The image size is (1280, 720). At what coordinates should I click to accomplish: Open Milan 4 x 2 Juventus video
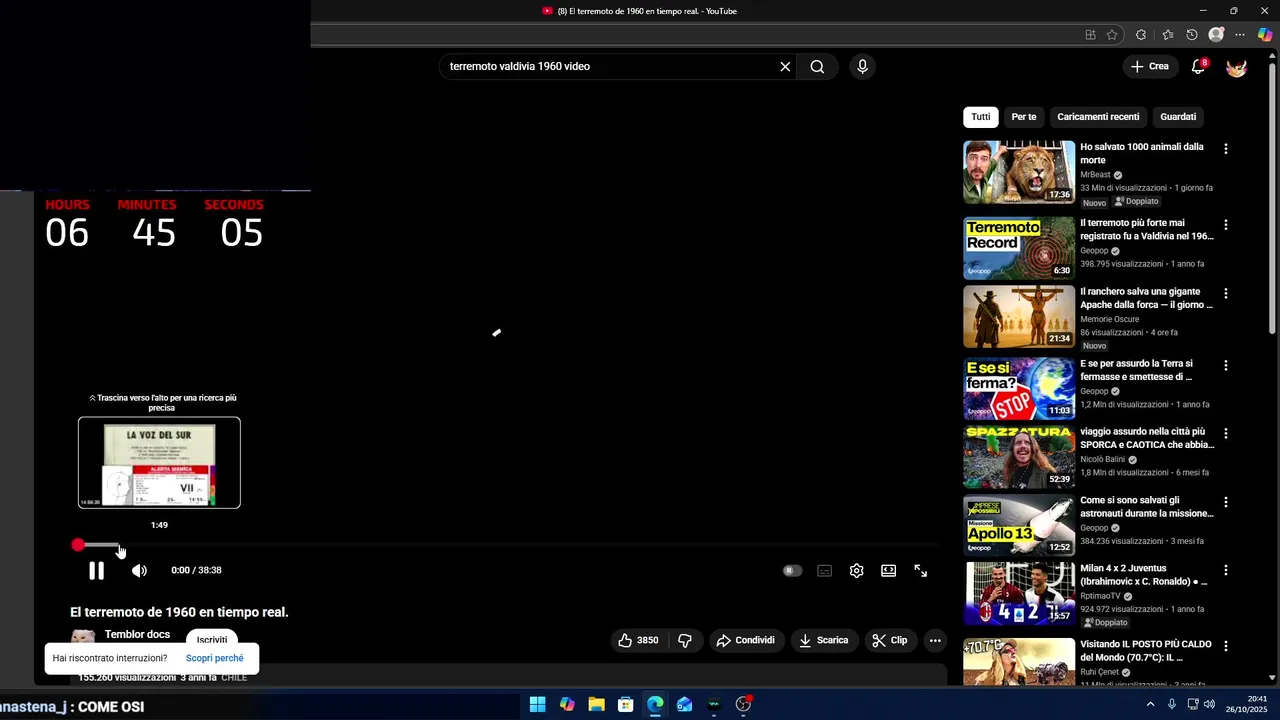pyautogui.click(x=1019, y=593)
